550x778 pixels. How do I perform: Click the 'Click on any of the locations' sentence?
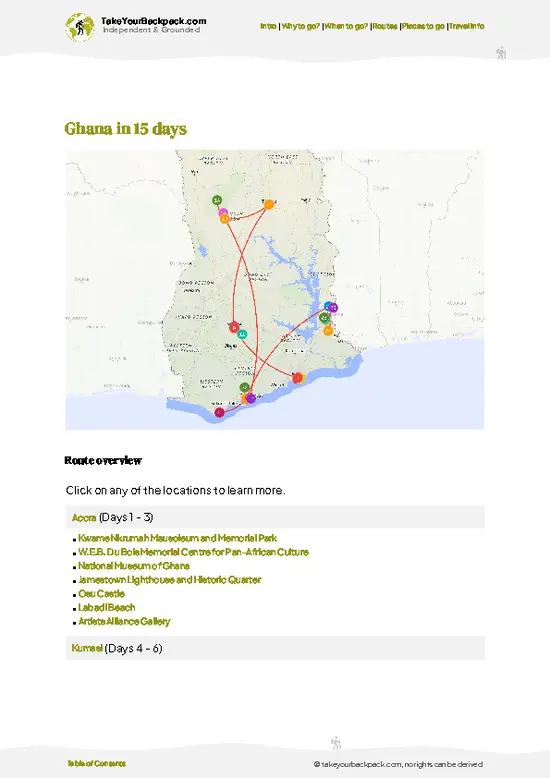tap(175, 490)
